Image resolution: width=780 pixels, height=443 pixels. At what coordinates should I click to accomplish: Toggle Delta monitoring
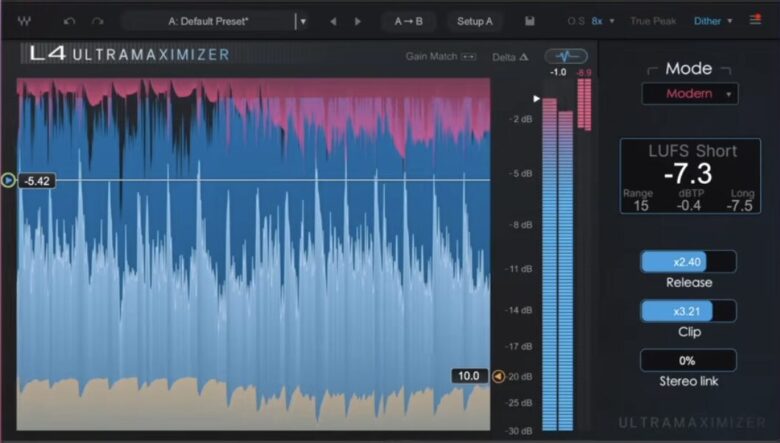coord(510,57)
